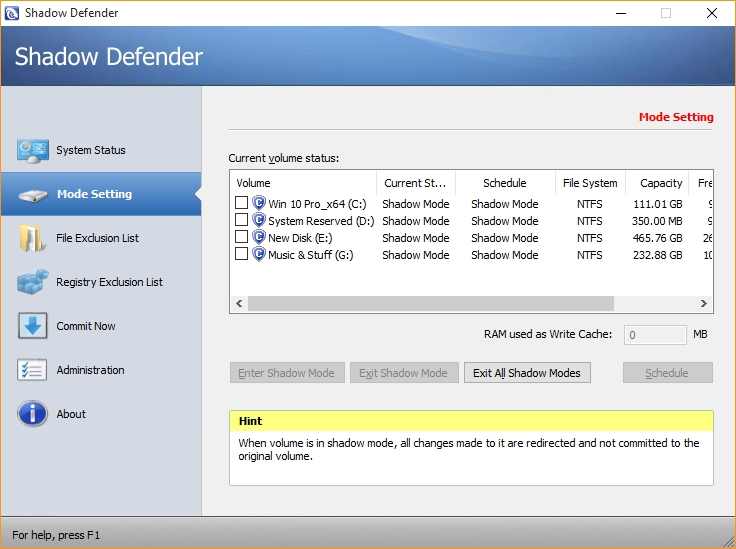Click the Registry Exclusion List cubes icon
Viewport: 736px width, 549px height.
click(x=33, y=283)
